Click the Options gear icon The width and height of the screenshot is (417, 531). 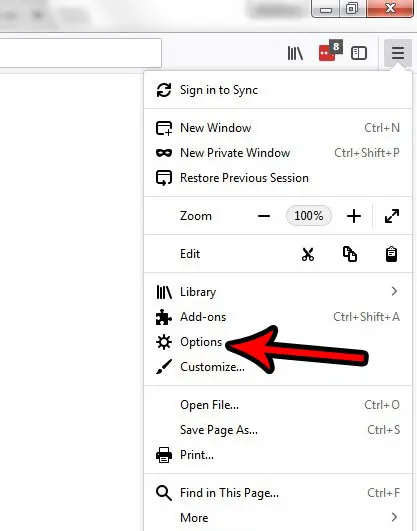click(x=164, y=342)
